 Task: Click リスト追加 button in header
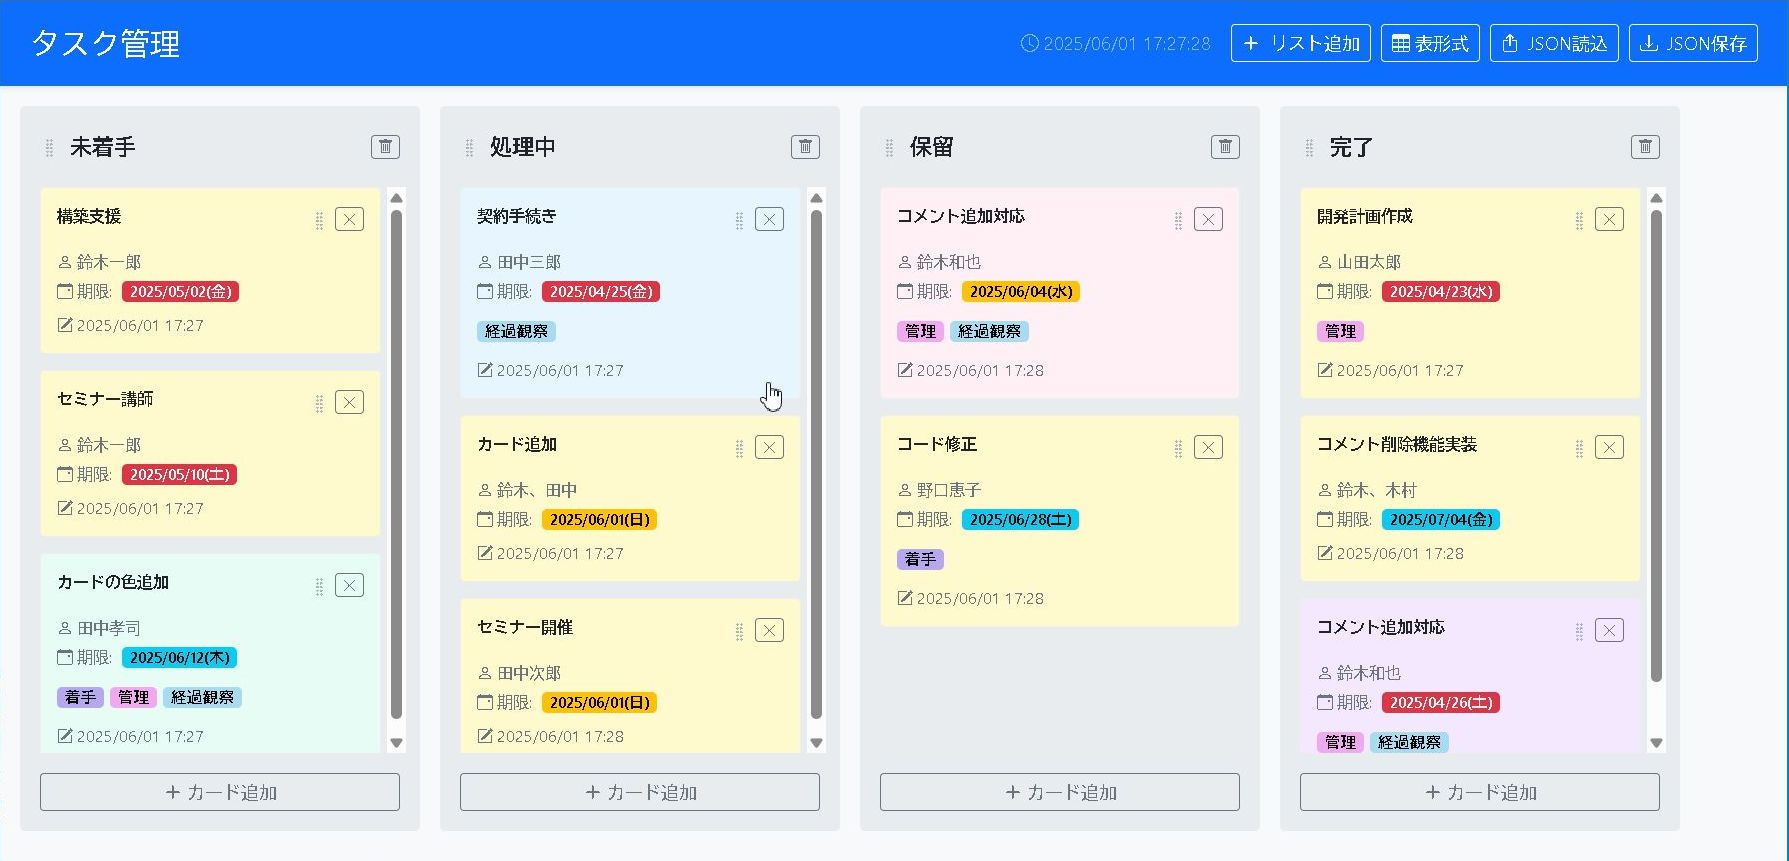coord(1301,43)
